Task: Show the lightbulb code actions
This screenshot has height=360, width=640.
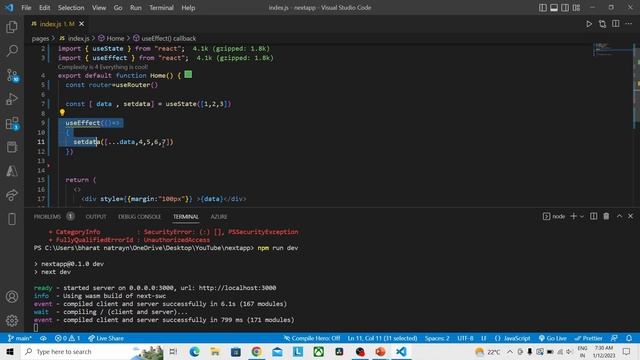Action: coord(62,112)
